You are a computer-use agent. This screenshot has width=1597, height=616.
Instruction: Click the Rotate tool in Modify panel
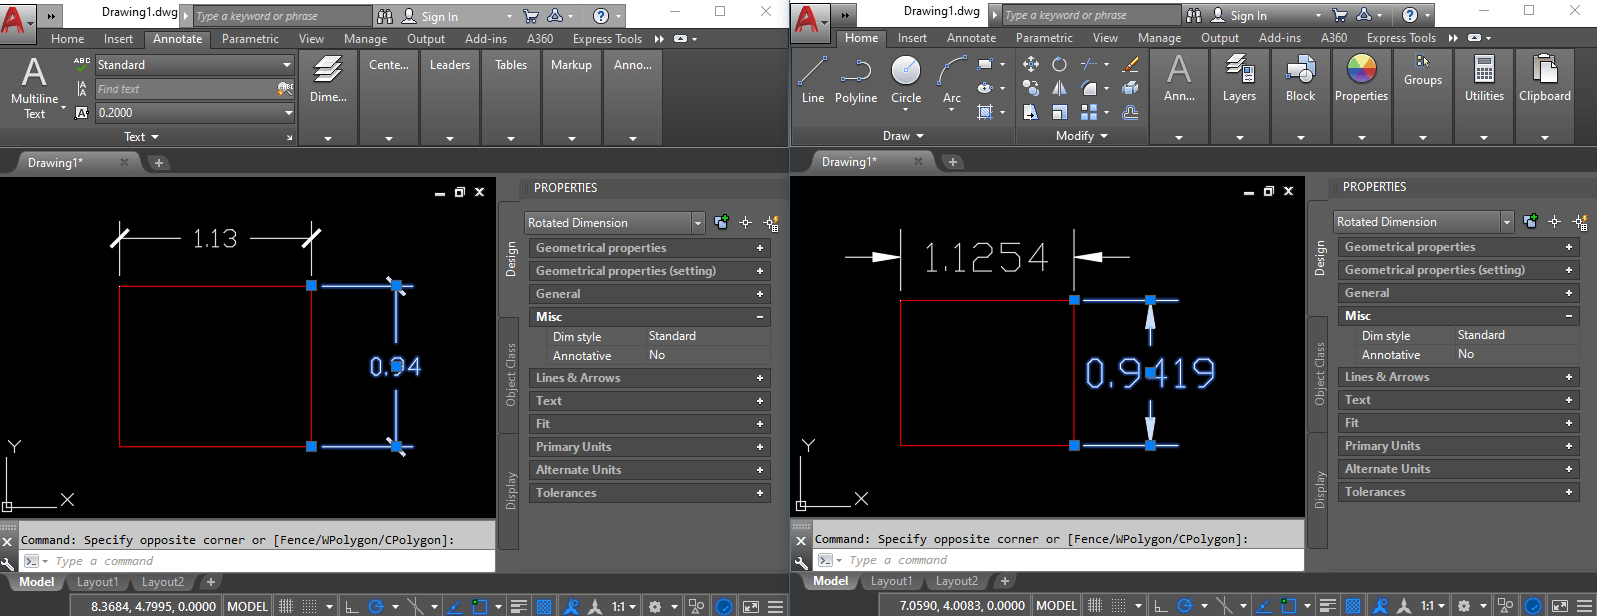(x=1059, y=64)
